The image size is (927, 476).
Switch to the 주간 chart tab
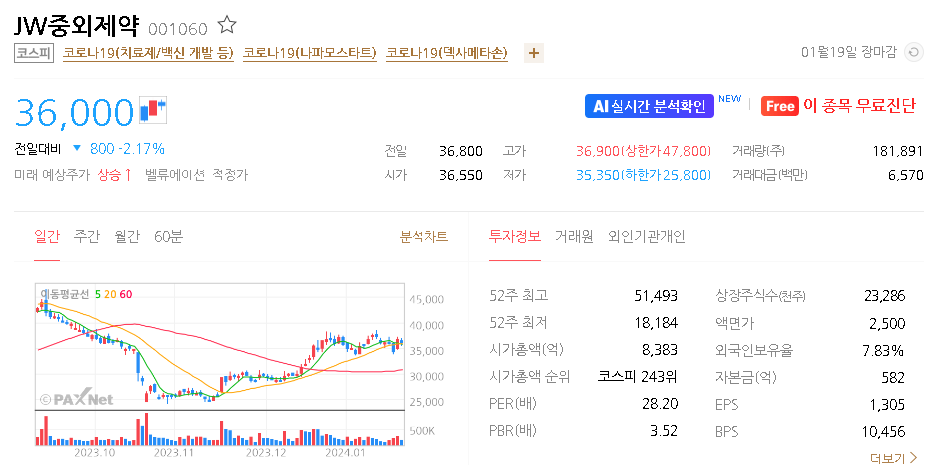pyautogui.click(x=87, y=237)
